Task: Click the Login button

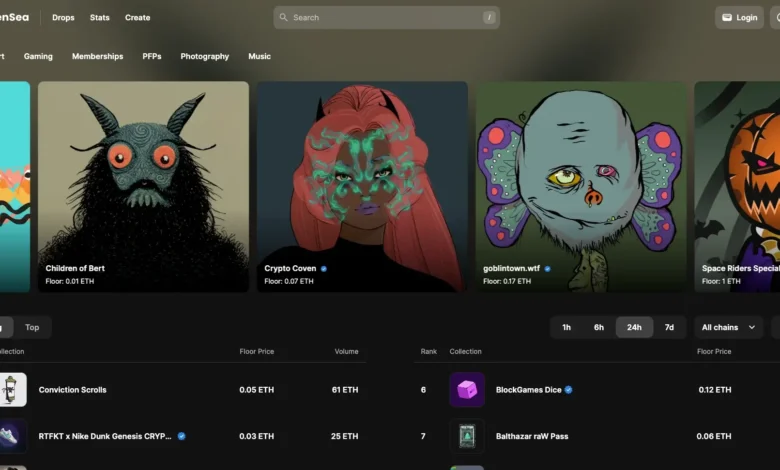Action: [739, 18]
